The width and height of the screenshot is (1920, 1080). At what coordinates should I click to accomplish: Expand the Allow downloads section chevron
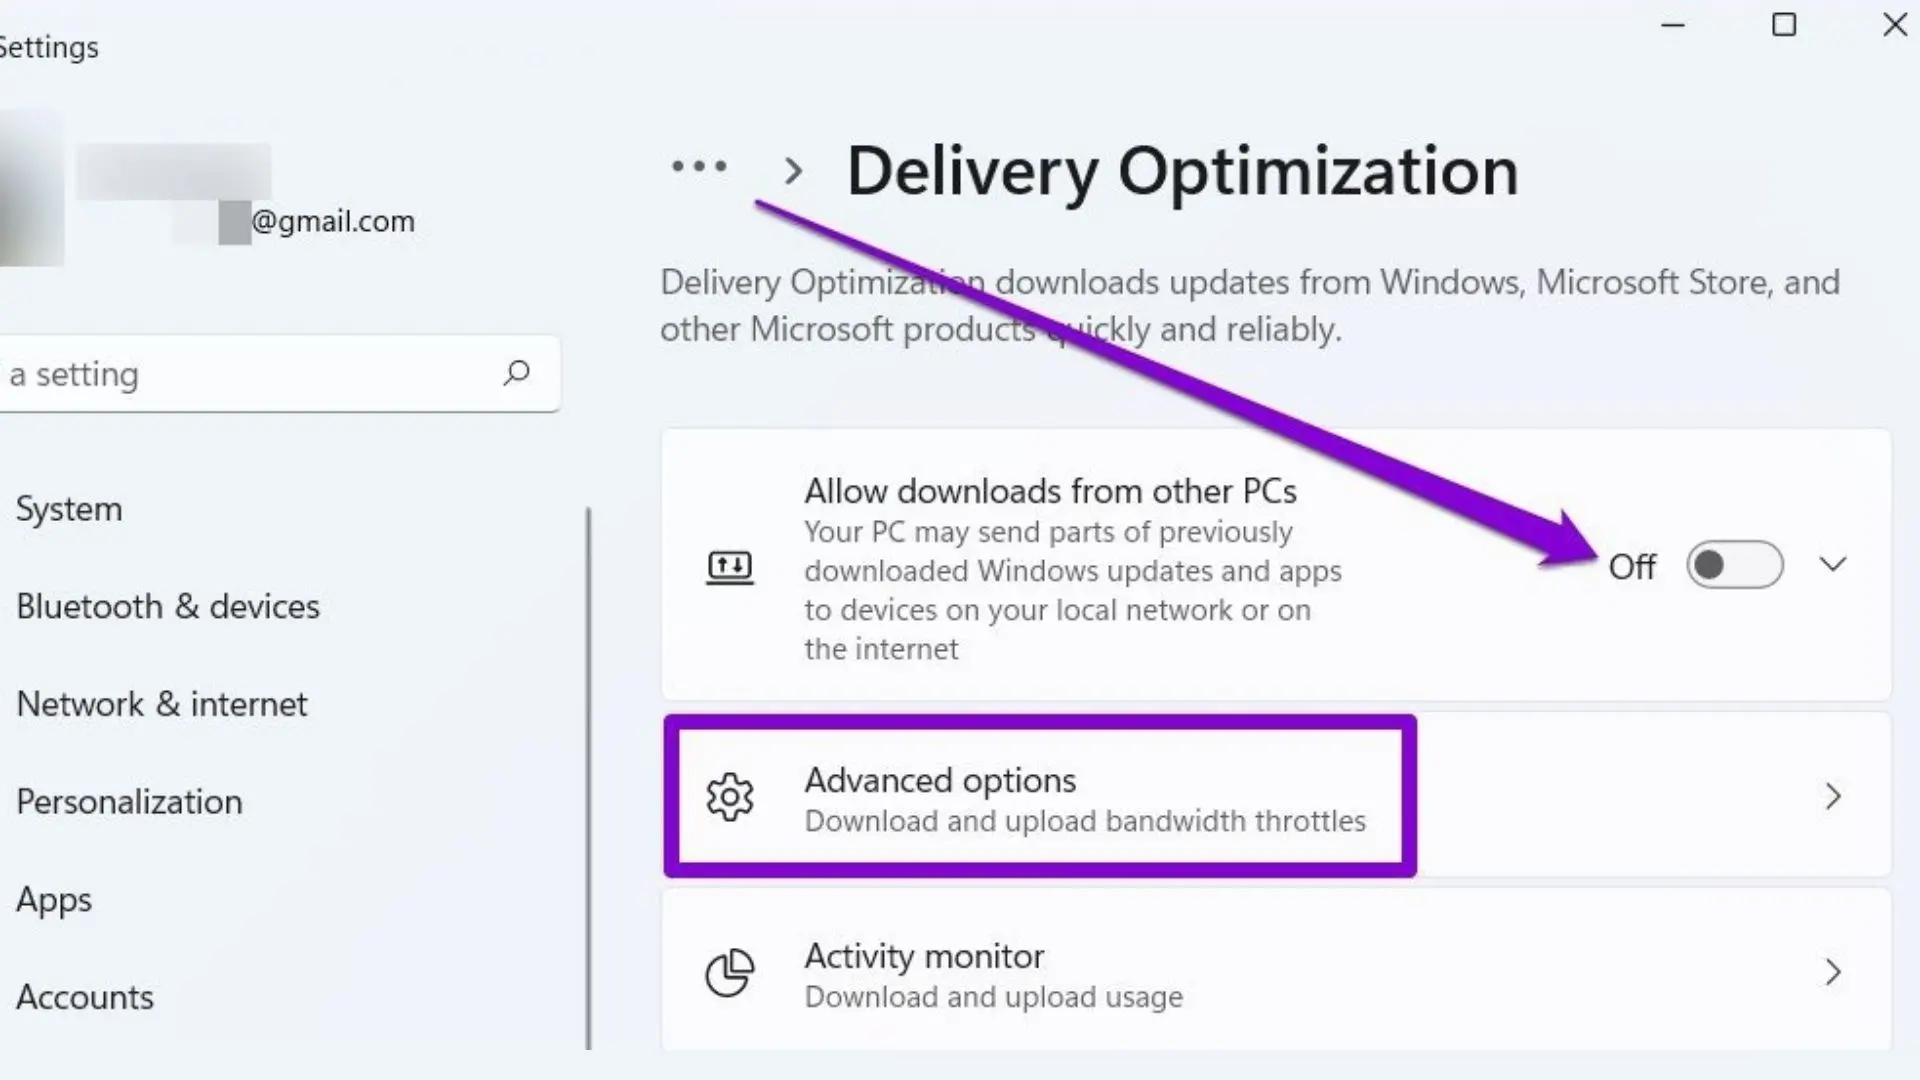click(x=1832, y=565)
